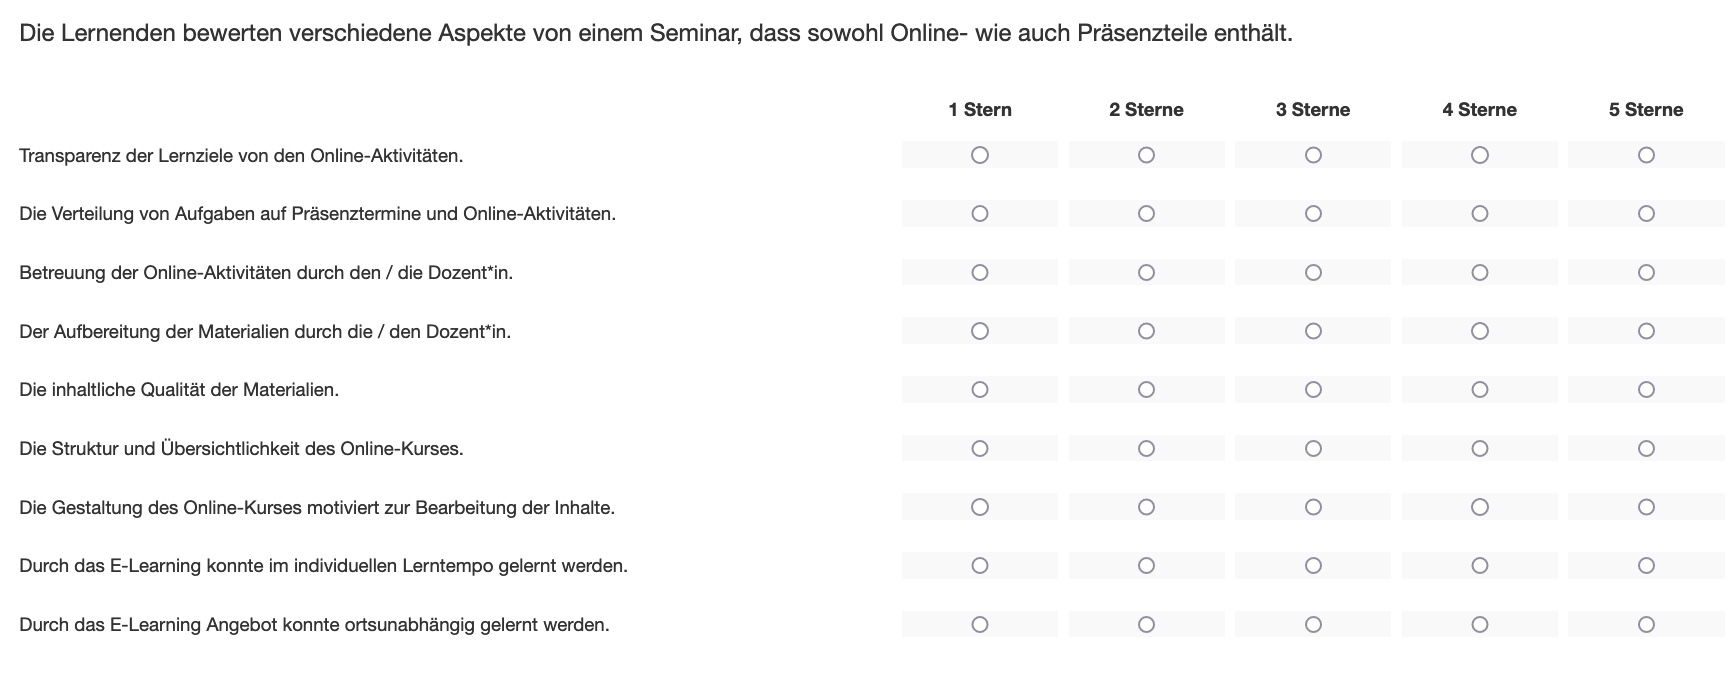
Task: Select 4 Sterne for ortsunabhängig gelernt row
Action: [1480, 624]
